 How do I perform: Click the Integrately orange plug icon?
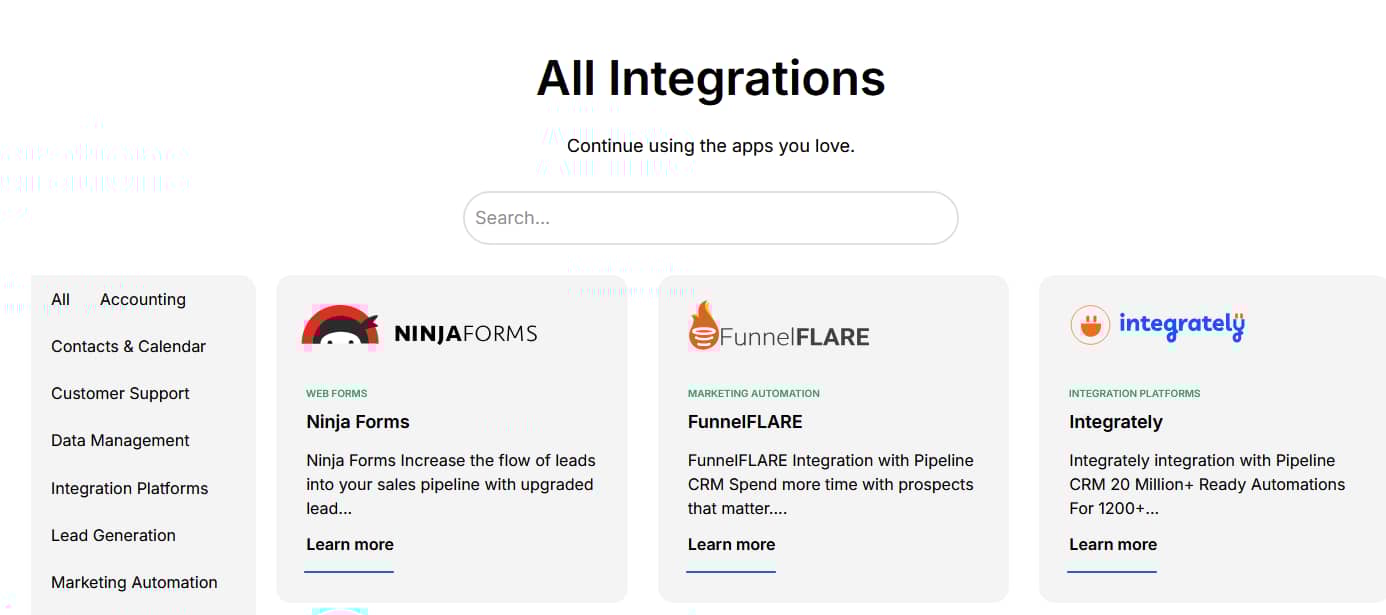point(1089,324)
